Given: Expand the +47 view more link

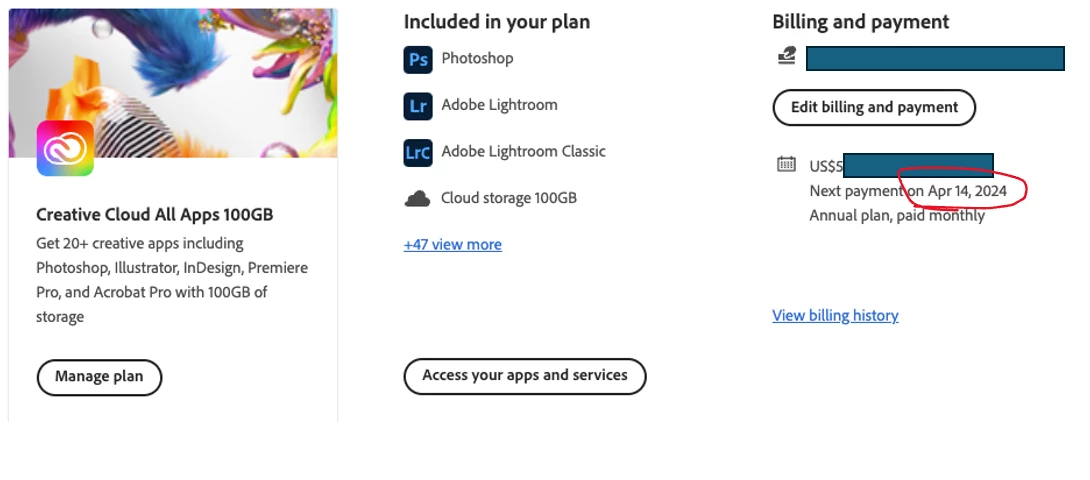Looking at the screenshot, I should click(x=452, y=244).
